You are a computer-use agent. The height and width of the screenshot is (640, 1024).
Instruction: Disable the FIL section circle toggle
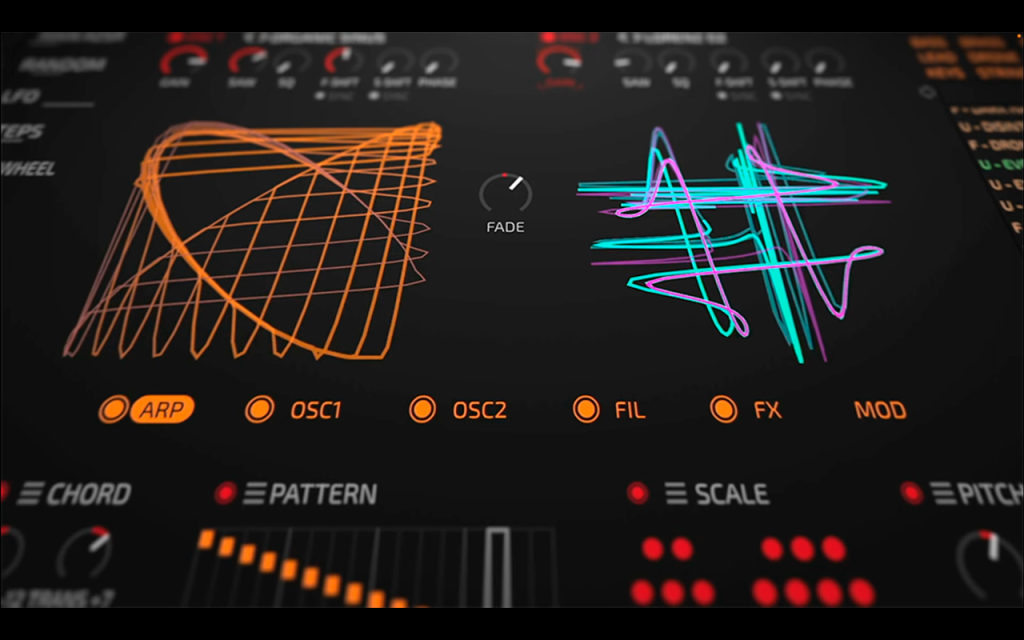[586, 409]
